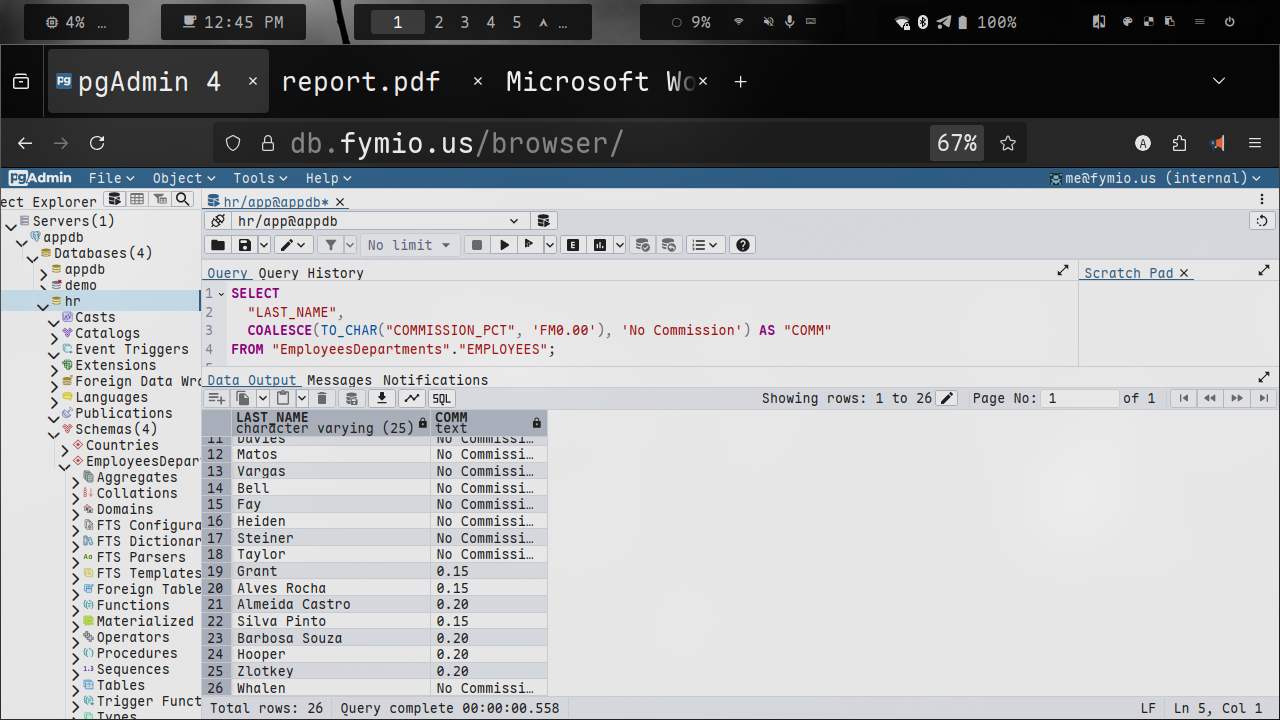Image resolution: width=1280 pixels, height=720 pixels.
Task: Toggle the database connection status button
Action: (x=217, y=221)
